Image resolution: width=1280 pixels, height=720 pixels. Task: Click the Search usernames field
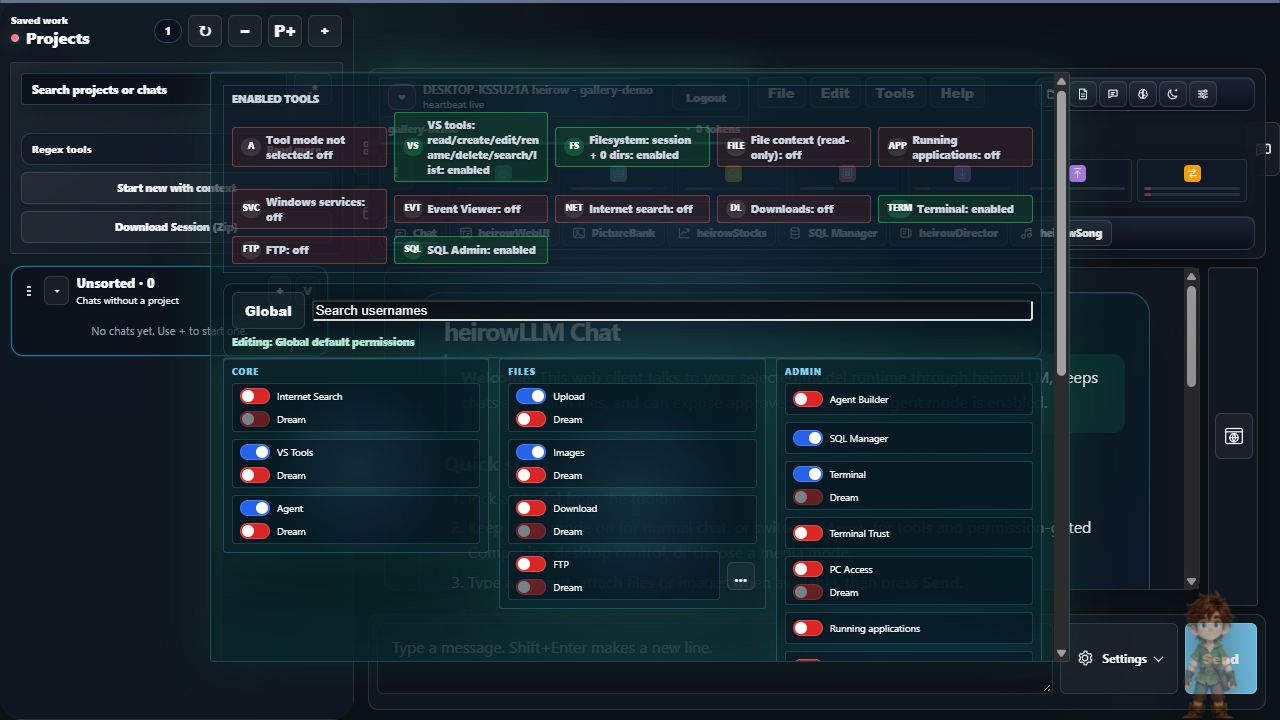click(x=672, y=311)
